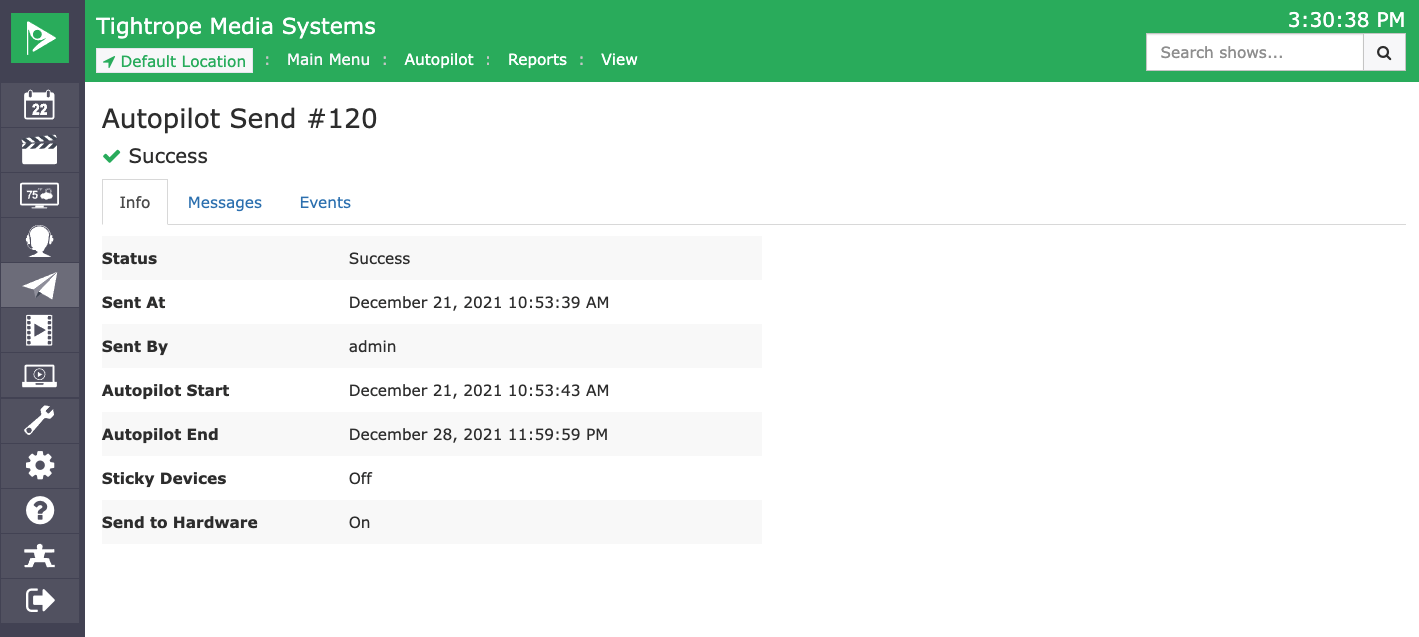Click the accessibility figure icon in sidebar
Image resolution: width=1419 pixels, height=637 pixels.
[x=40, y=556]
